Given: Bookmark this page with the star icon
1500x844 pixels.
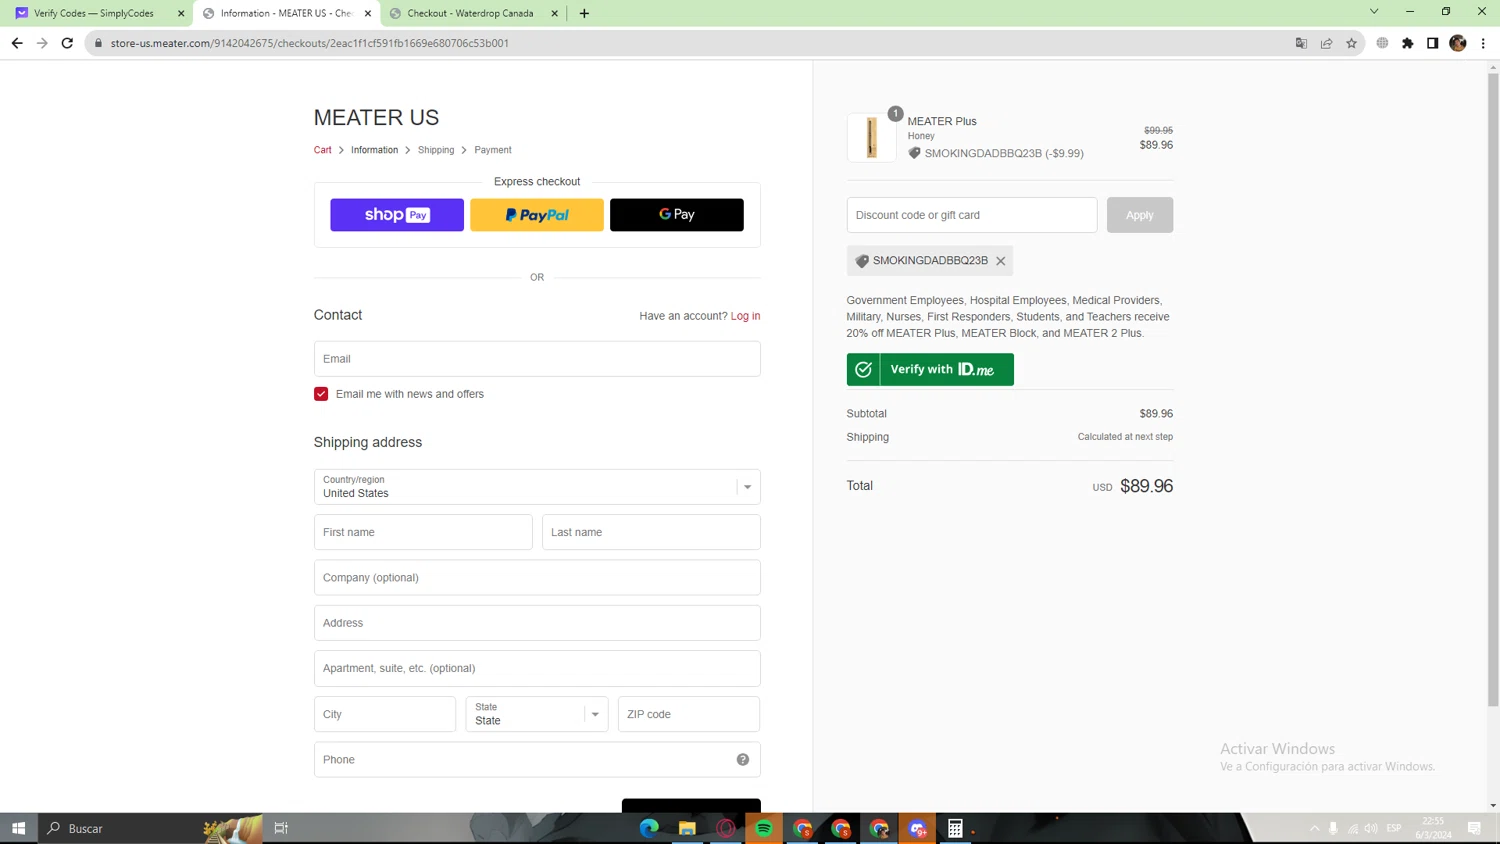Looking at the screenshot, I should (x=1352, y=43).
